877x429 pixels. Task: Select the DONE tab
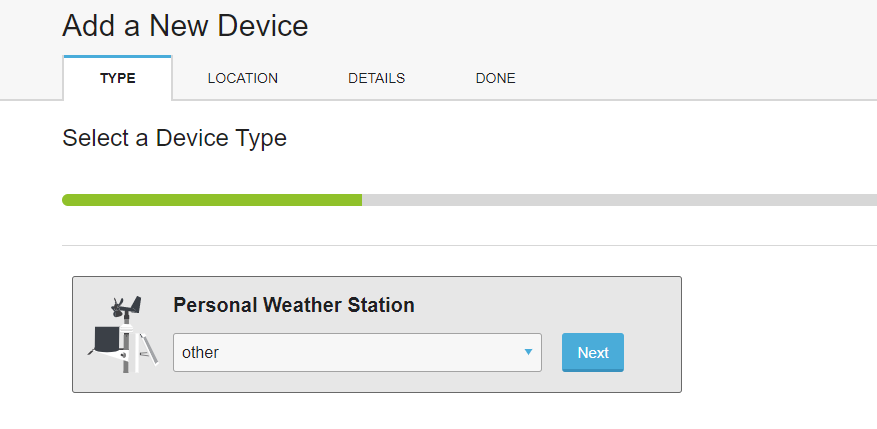496,78
